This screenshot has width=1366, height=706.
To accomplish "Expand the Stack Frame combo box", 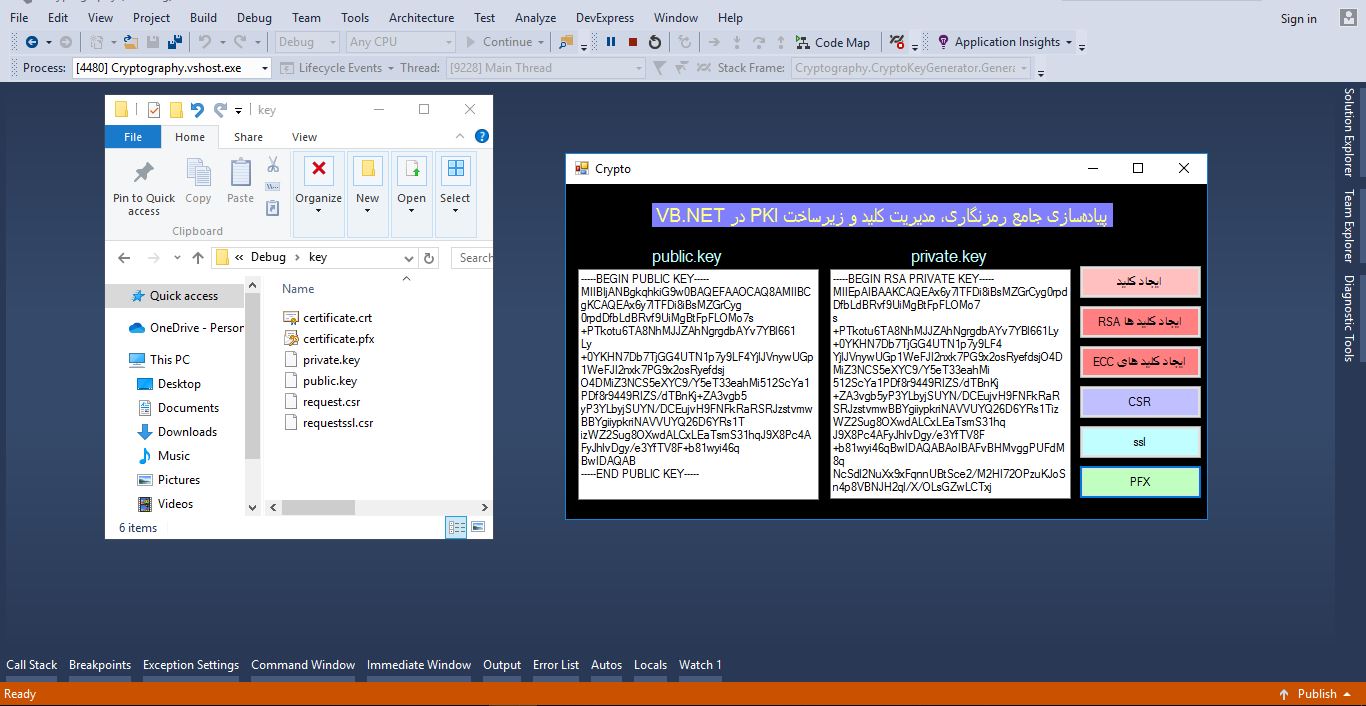I will click(1023, 68).
